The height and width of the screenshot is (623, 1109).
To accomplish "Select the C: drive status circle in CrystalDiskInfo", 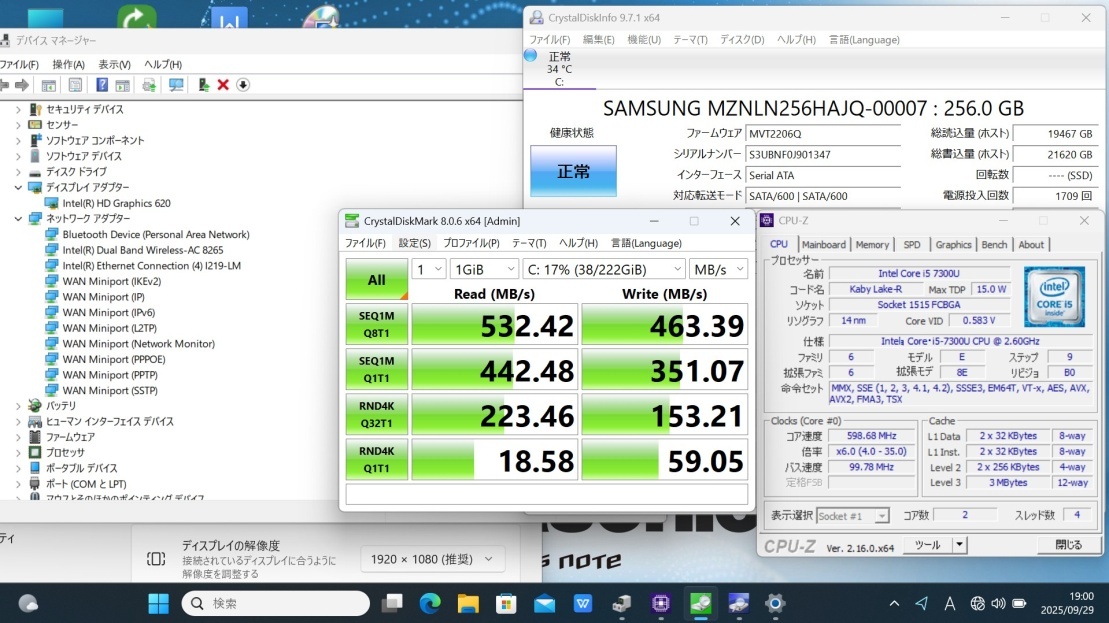I will (530, 55).
